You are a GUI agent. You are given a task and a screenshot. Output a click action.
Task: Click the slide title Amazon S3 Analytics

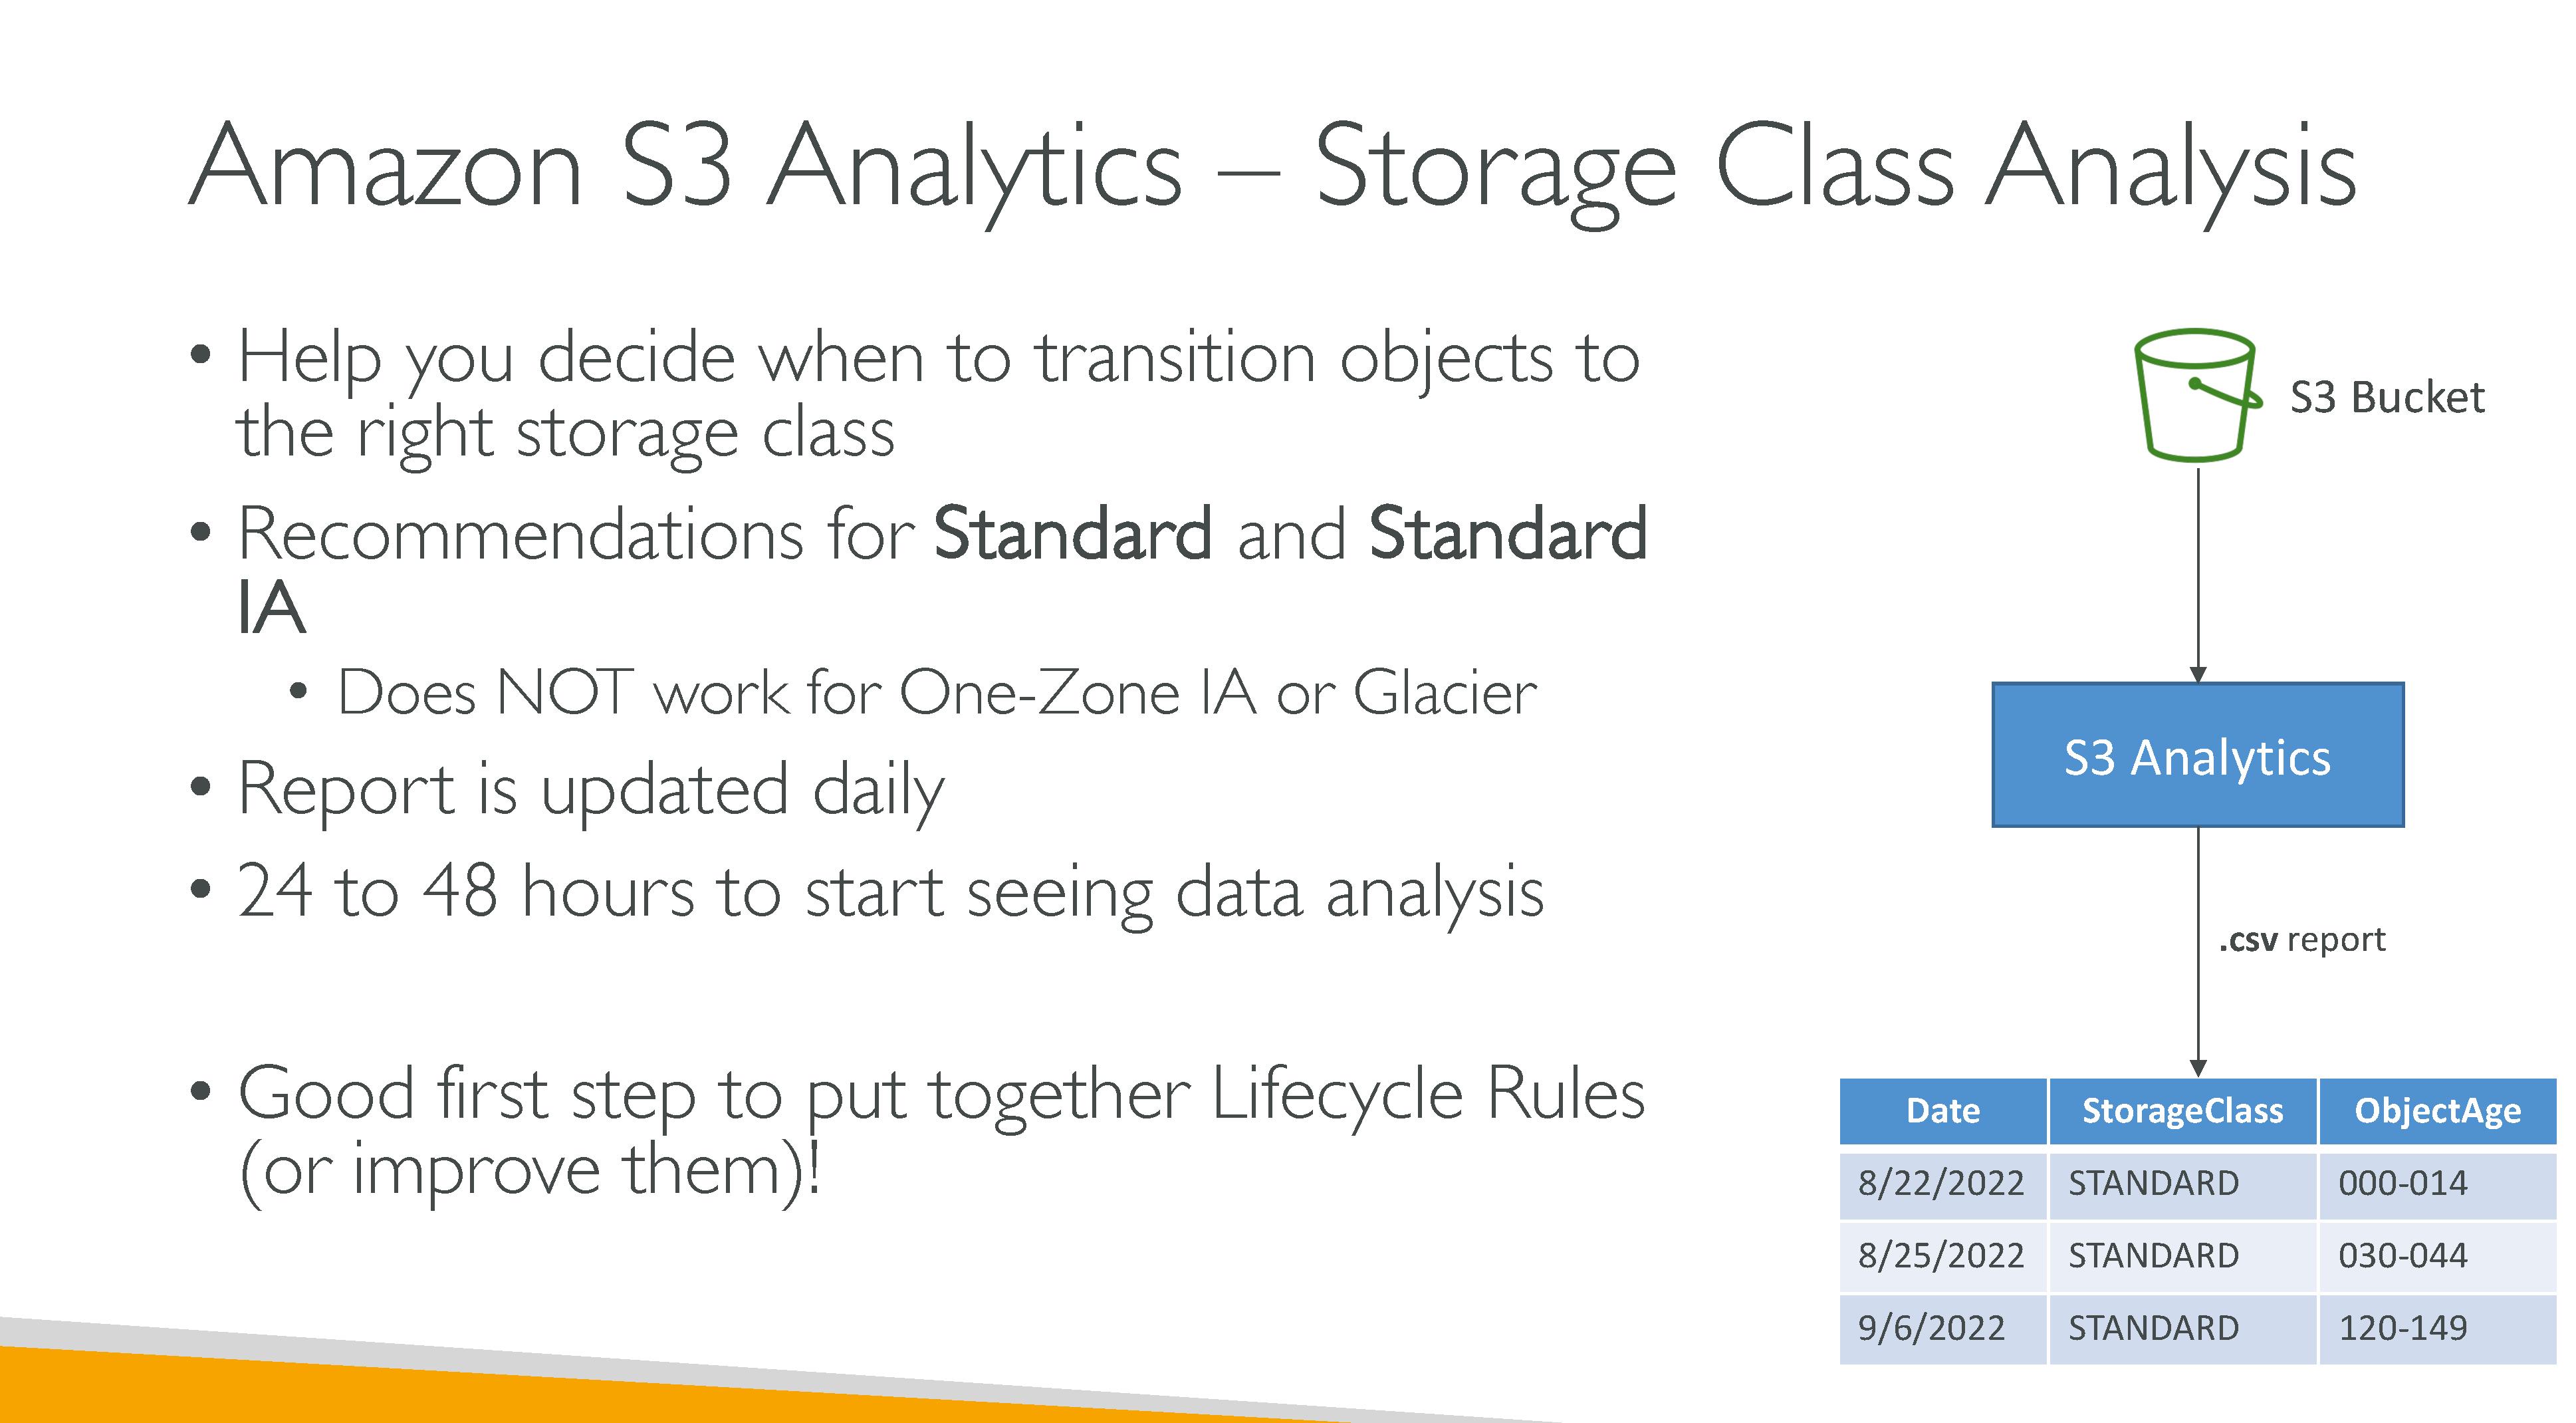point(1270,167)
